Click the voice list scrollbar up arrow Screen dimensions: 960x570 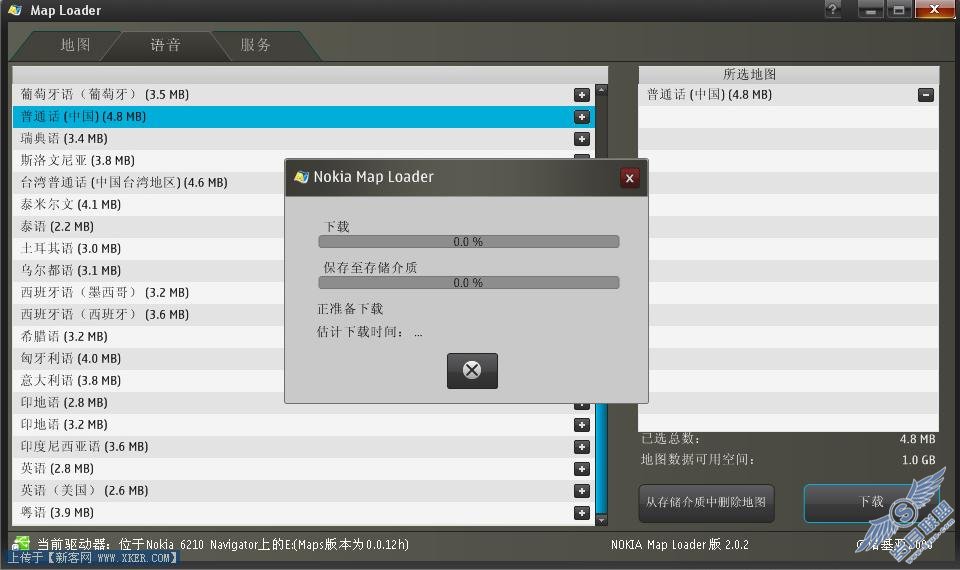point(601,90)
